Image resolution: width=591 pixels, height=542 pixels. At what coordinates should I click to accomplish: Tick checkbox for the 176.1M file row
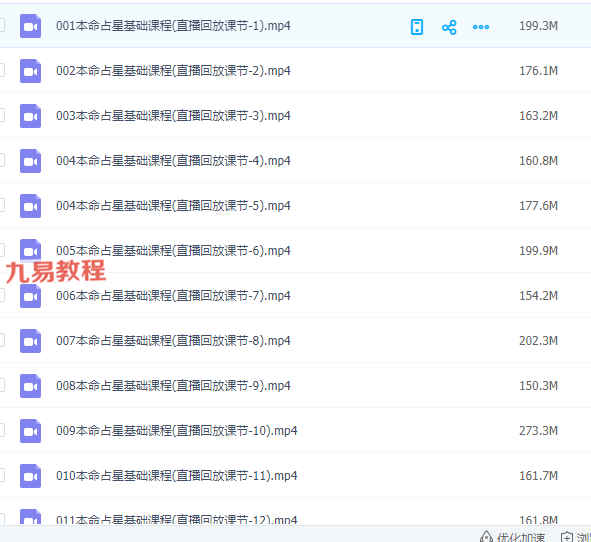1,70
